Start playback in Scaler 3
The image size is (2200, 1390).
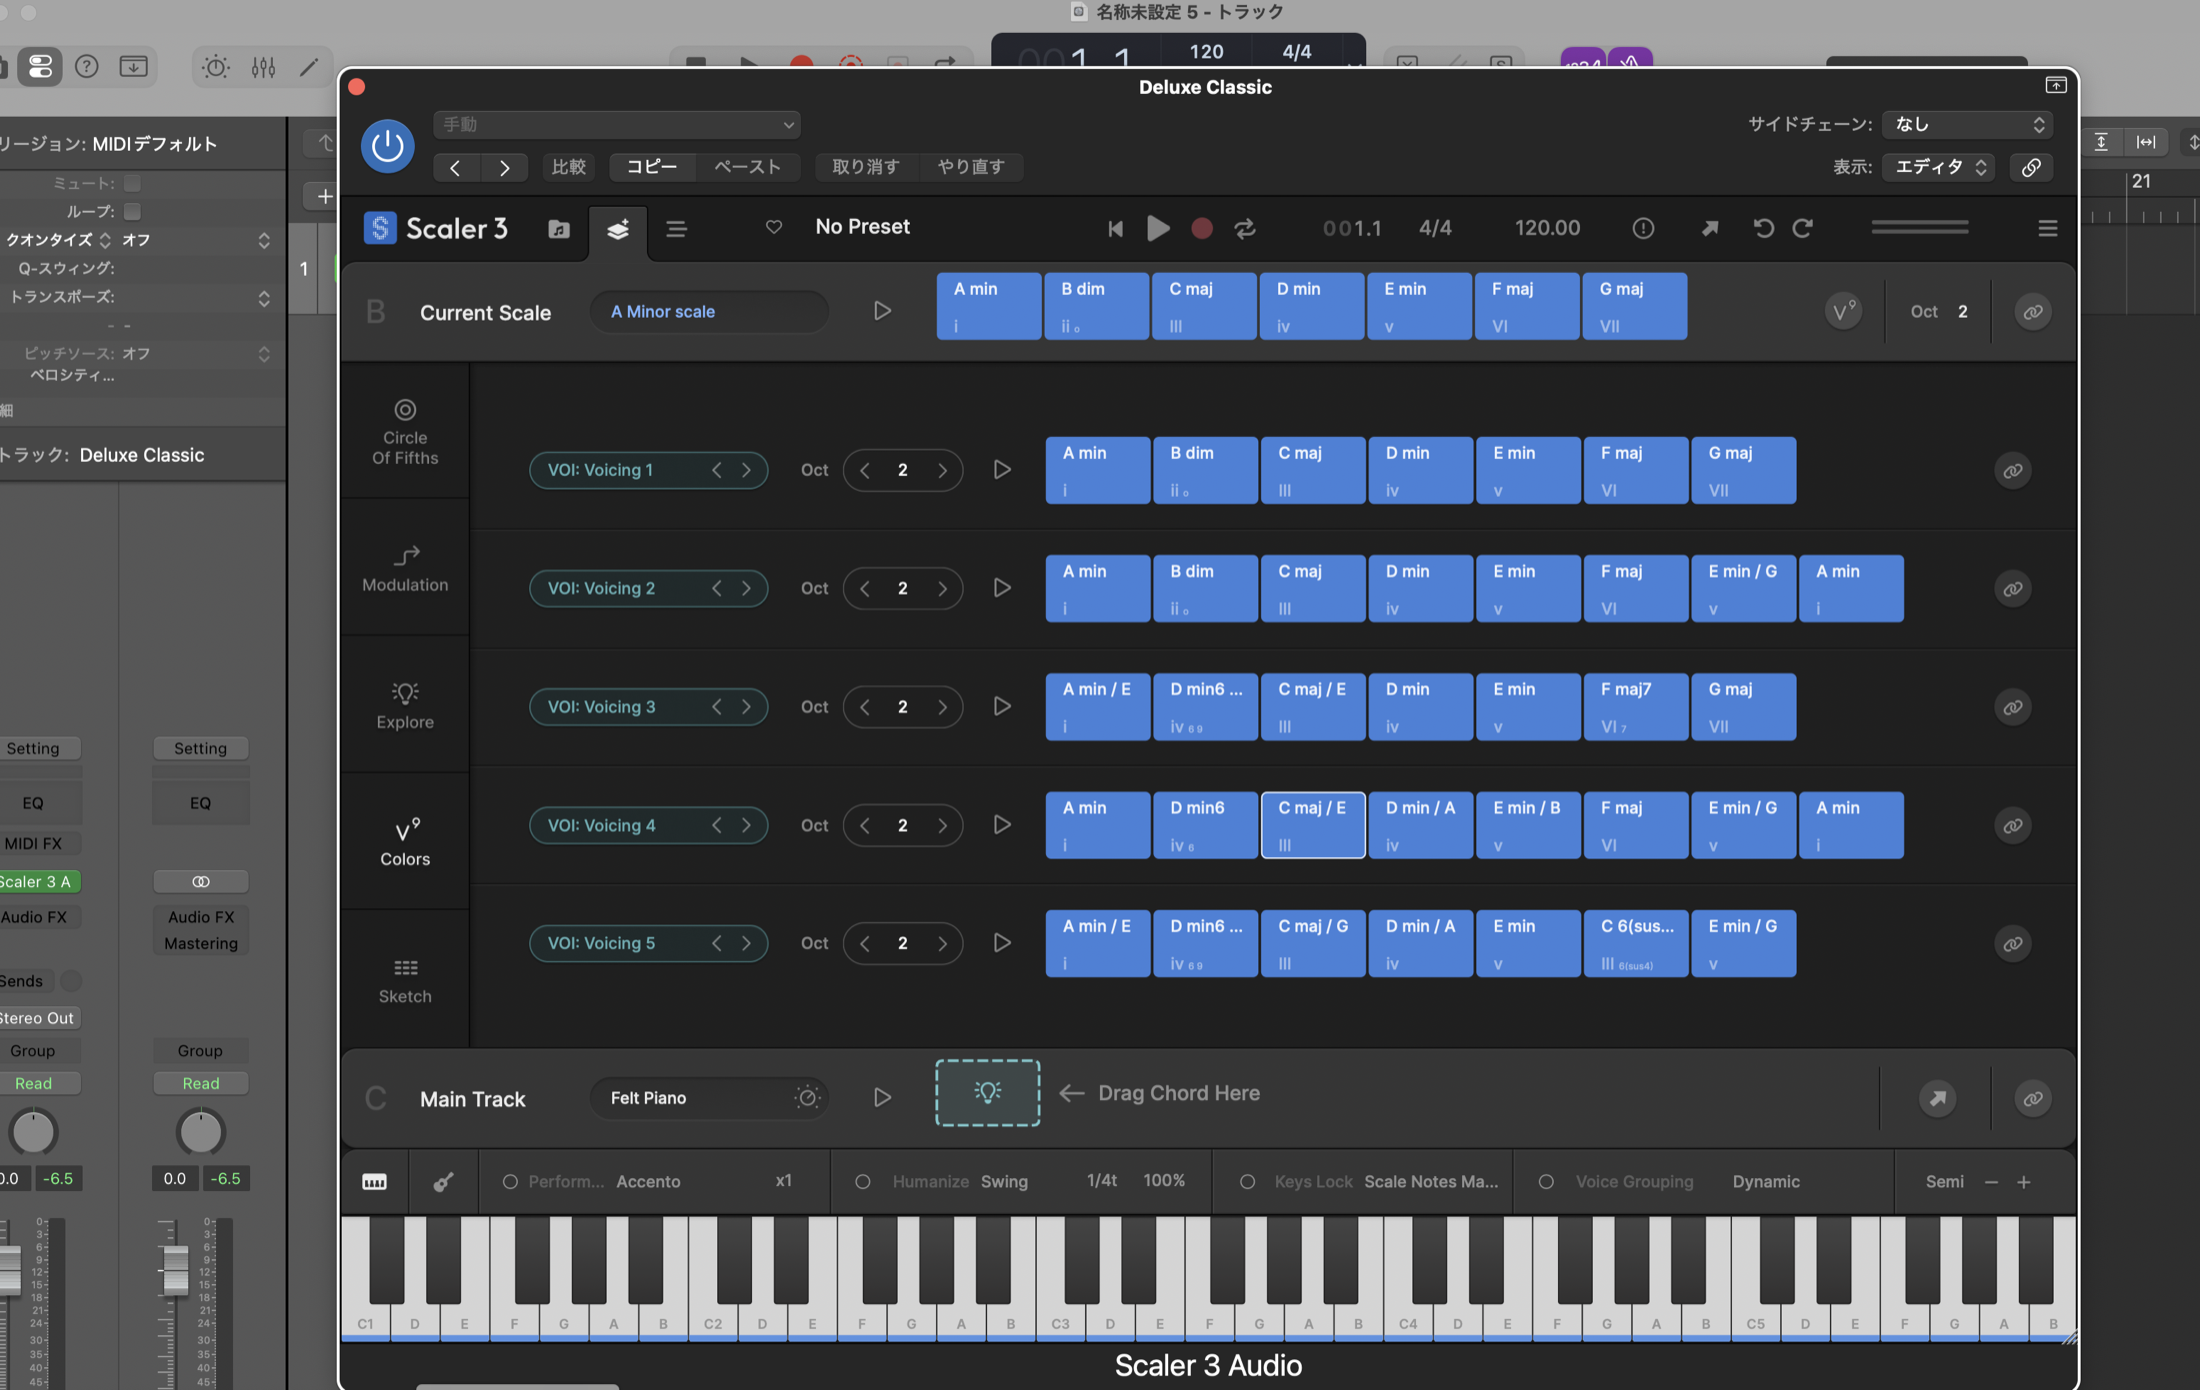point(1158,229)
